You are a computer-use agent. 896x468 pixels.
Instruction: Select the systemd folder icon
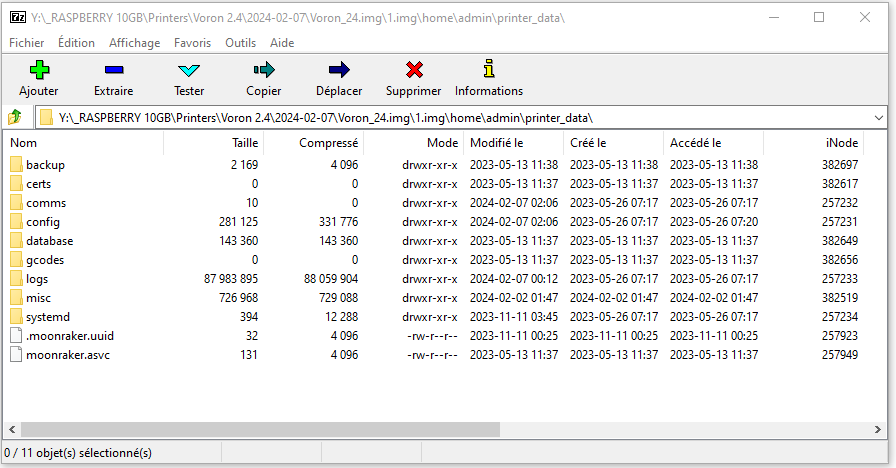pos(16,317)
